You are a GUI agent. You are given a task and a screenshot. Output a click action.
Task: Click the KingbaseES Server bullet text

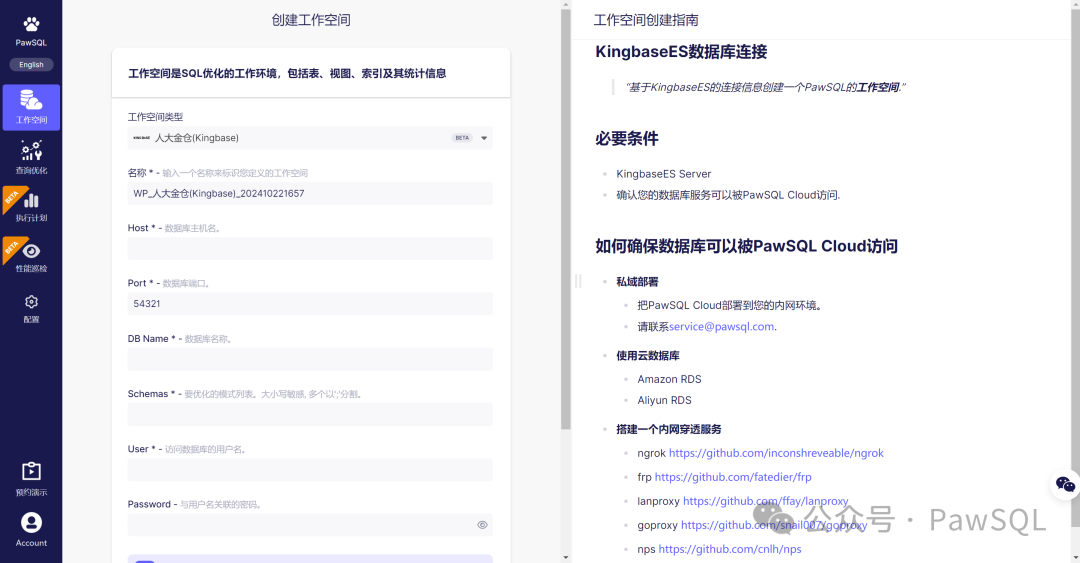pyautogui.click(x=663, y=174)
